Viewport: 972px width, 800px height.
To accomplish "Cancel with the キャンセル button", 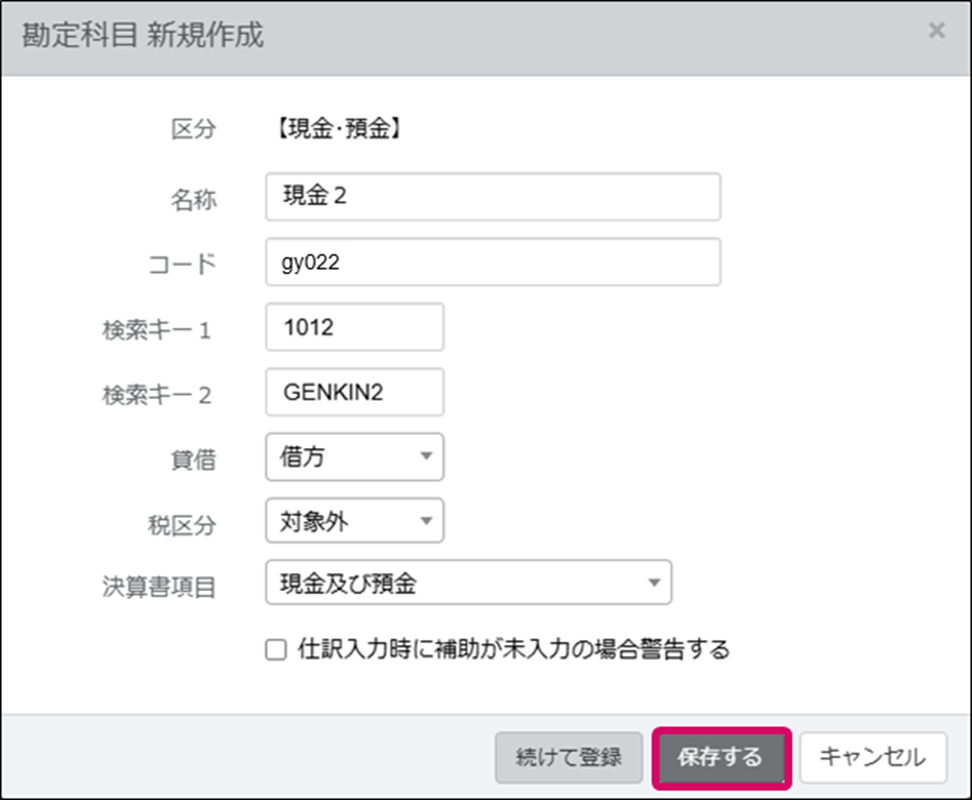I will [873, 757].
